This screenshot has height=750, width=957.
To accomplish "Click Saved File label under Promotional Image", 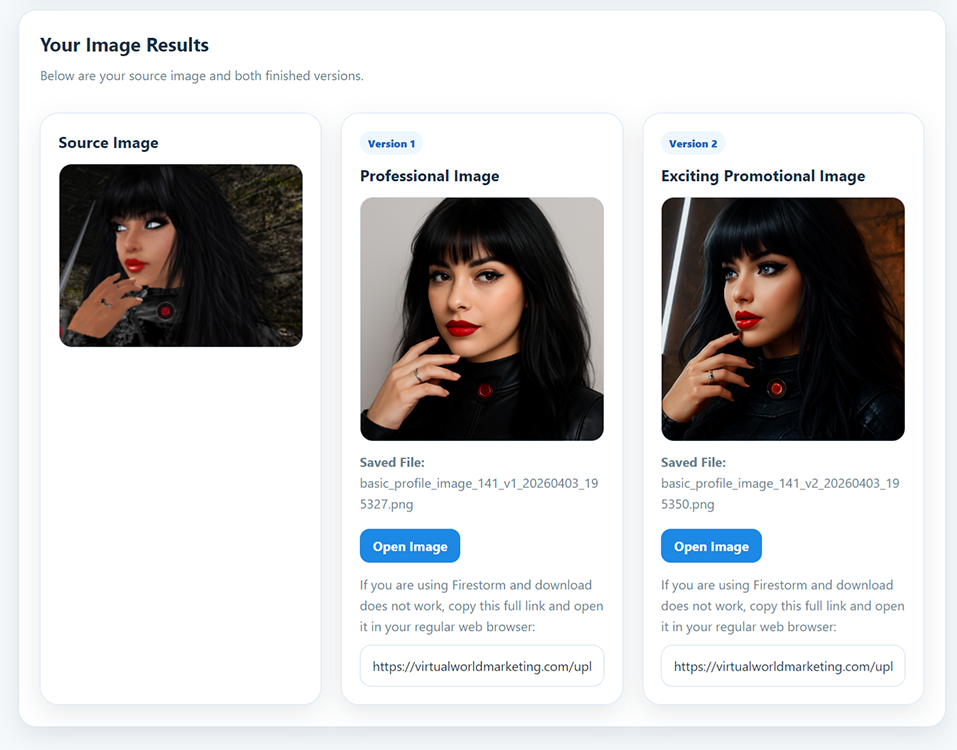I will (693, 463).
